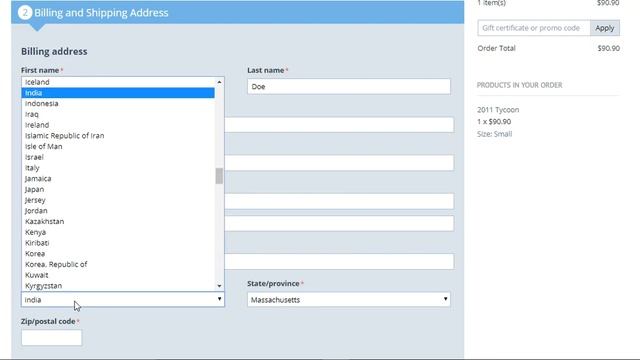This screenshot has width=640, height=360.
Task: Select Israel in the country dropdown
Action: (x=118, y=157)
